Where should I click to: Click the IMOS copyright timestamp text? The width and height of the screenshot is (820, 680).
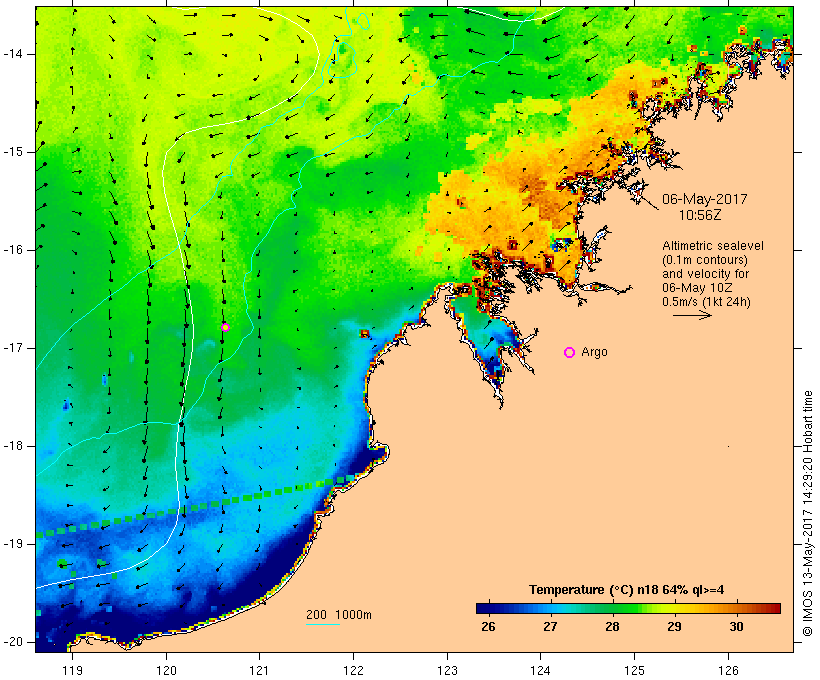tap(808, 513)
